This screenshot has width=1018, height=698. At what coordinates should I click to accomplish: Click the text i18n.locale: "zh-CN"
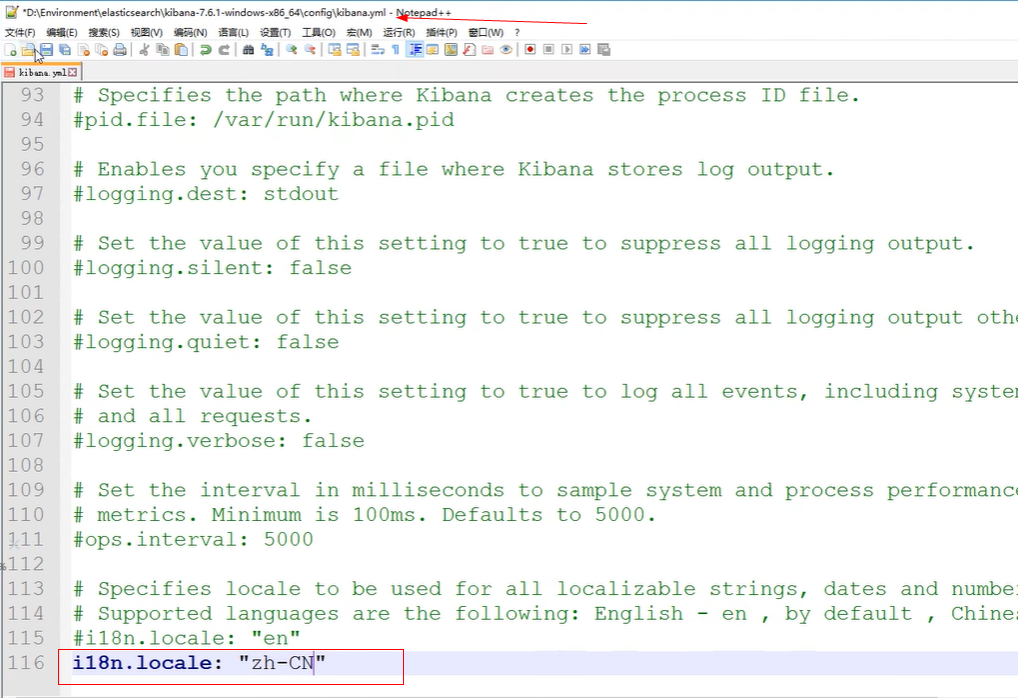point(199,663)
